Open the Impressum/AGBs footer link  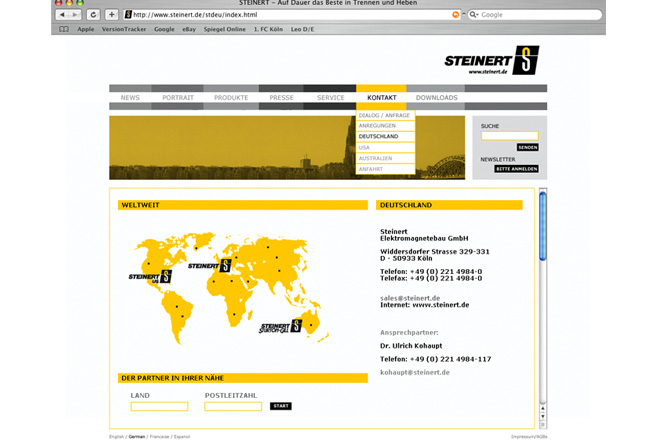(x=529, y=436)
